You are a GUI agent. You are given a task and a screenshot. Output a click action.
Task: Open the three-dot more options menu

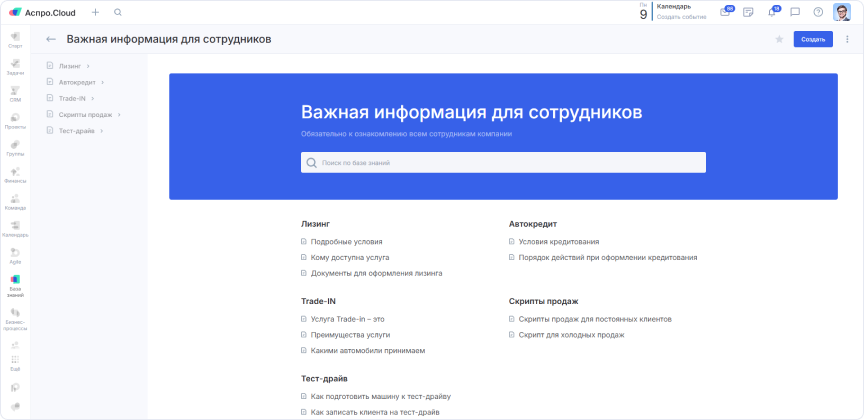pyautogui.click(x=848, y=40)
